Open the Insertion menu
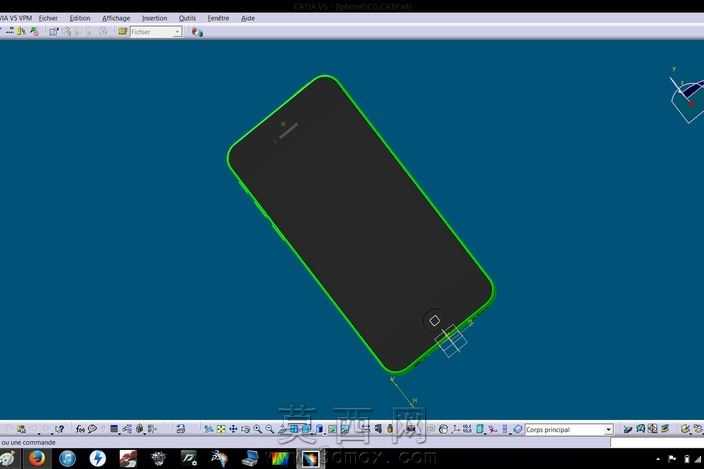This screenshot has width=704, height=469. [x=154, y=18]
